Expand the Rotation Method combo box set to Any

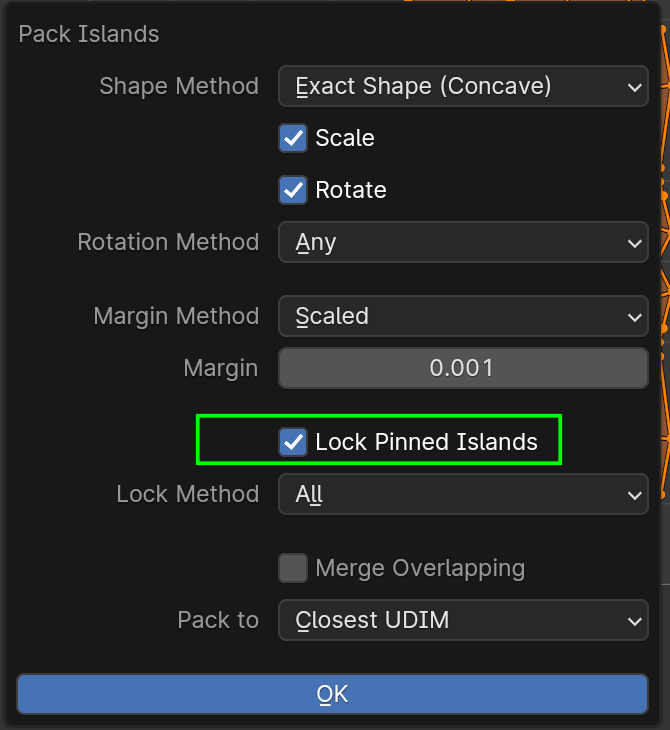click(x=462, y=243)
